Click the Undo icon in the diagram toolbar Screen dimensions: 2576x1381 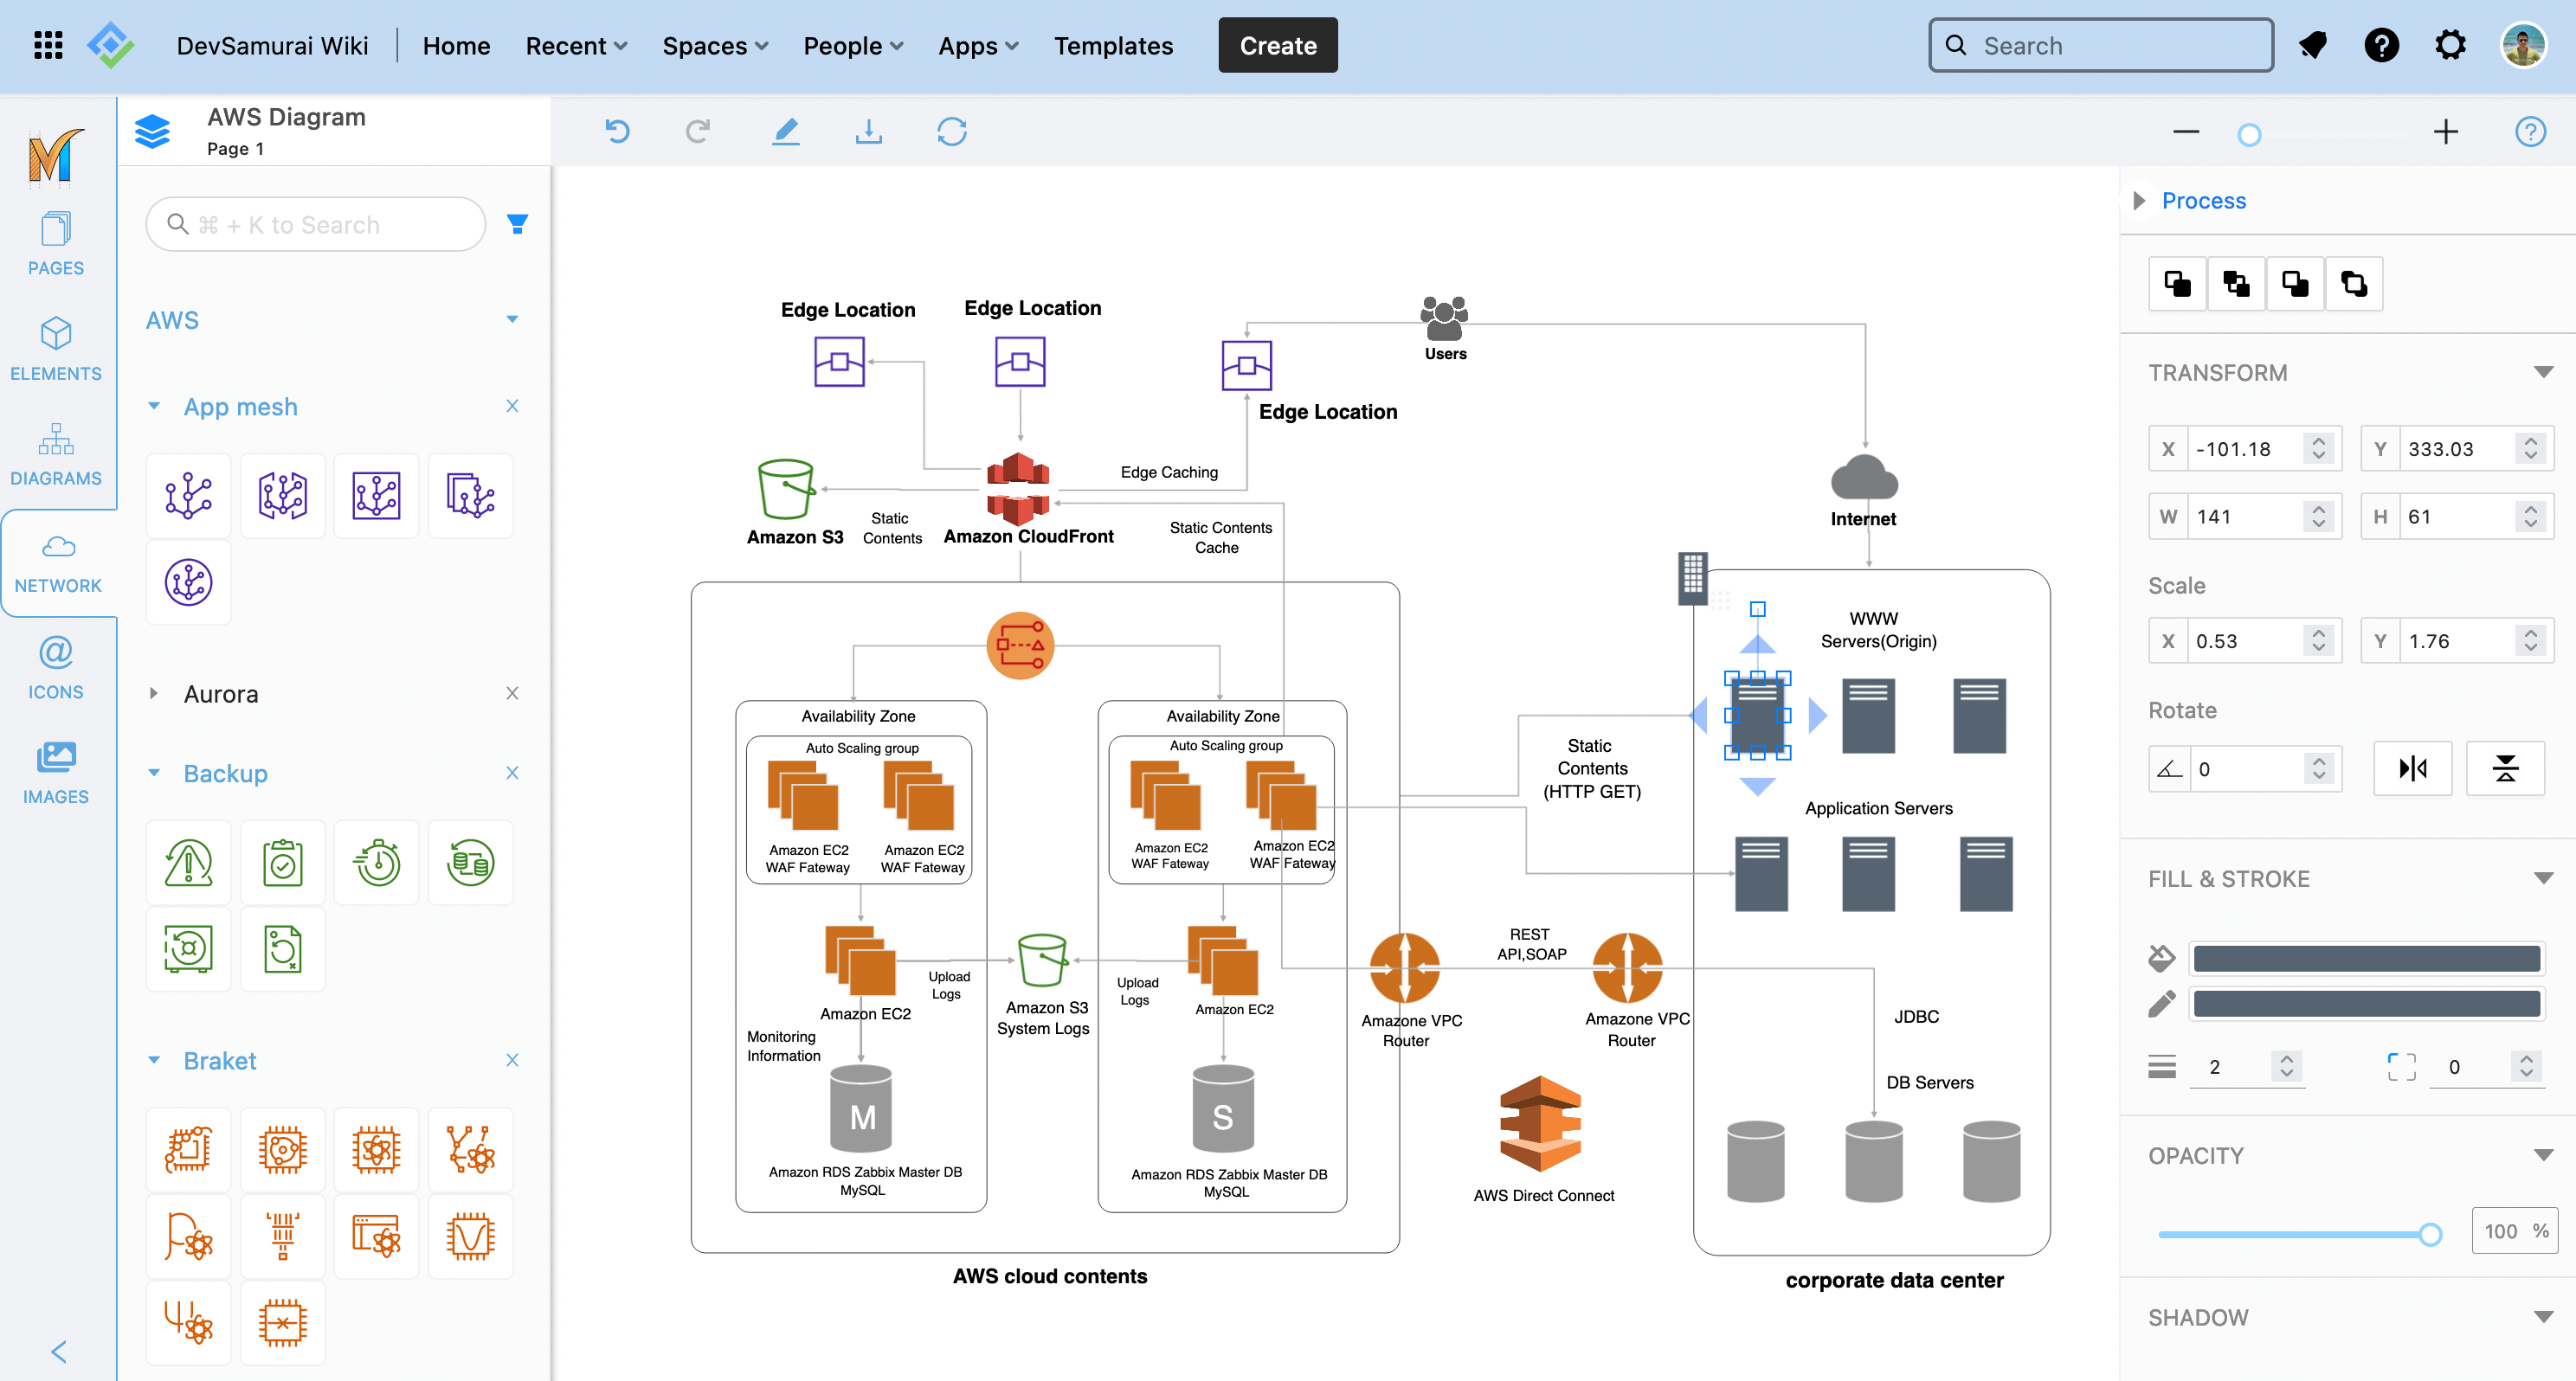click(x=617, y=131)
